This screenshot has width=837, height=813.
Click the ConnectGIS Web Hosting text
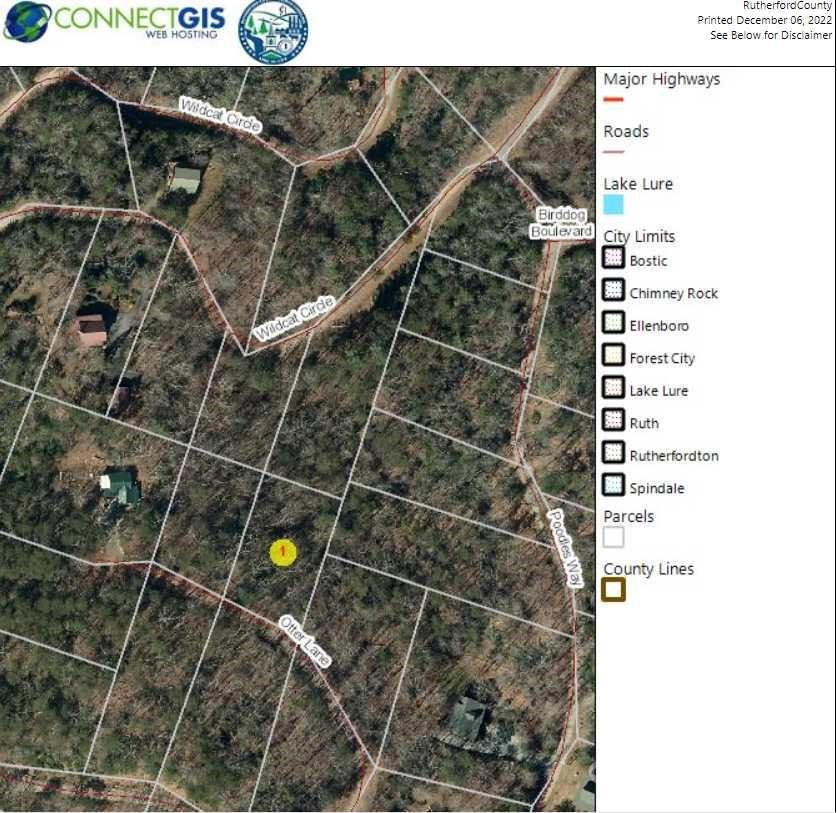(140, 21)
